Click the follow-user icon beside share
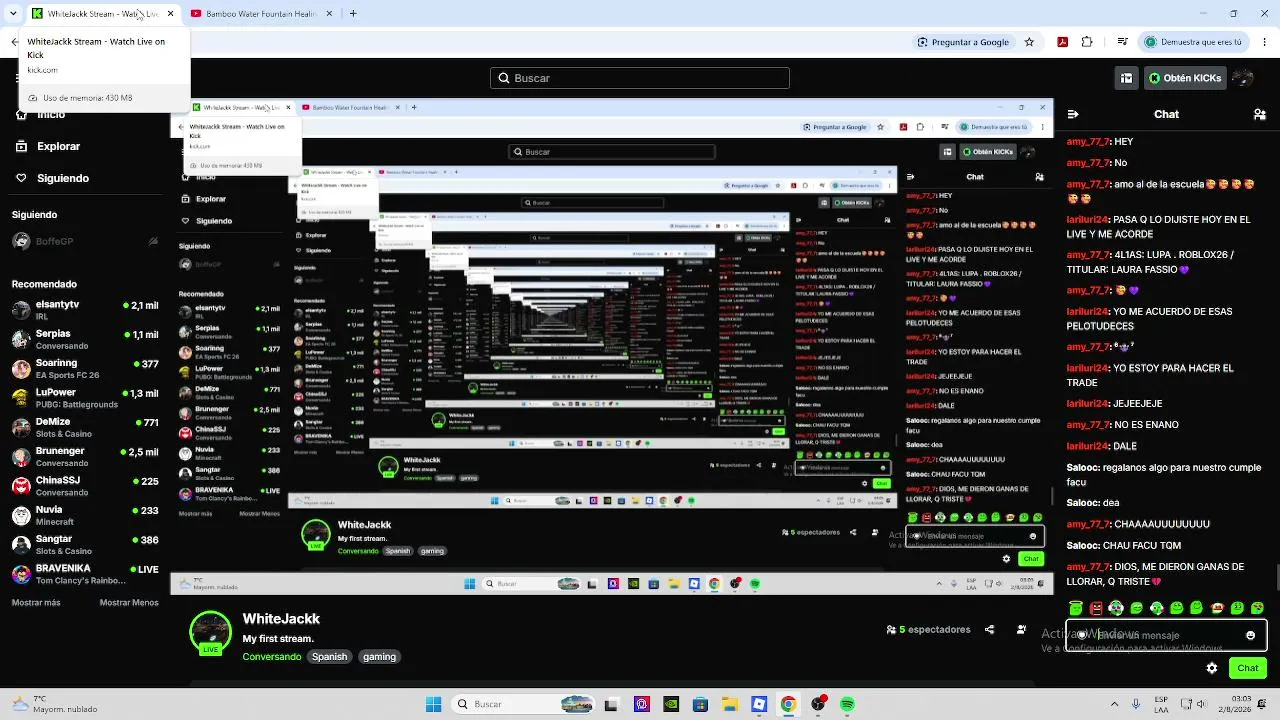The height and width of the screenshot is (720, 1280). pyautogui.click(x=1021, y=630)
